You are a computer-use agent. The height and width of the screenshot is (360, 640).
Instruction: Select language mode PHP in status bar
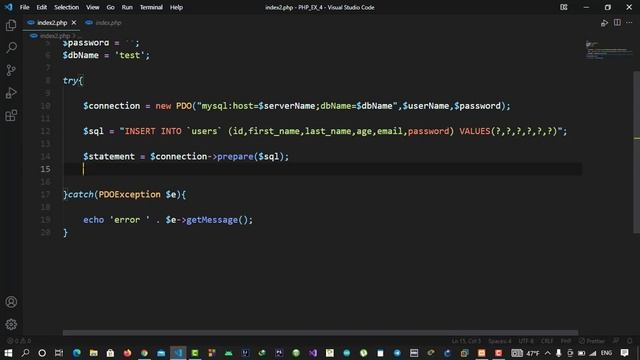pos(566,341)
